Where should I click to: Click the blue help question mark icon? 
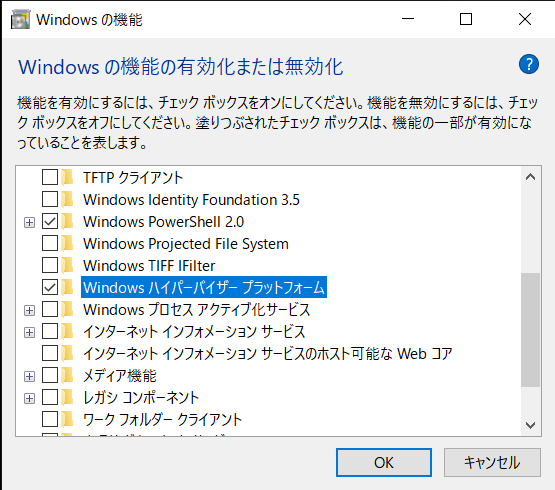coord(529,64)
